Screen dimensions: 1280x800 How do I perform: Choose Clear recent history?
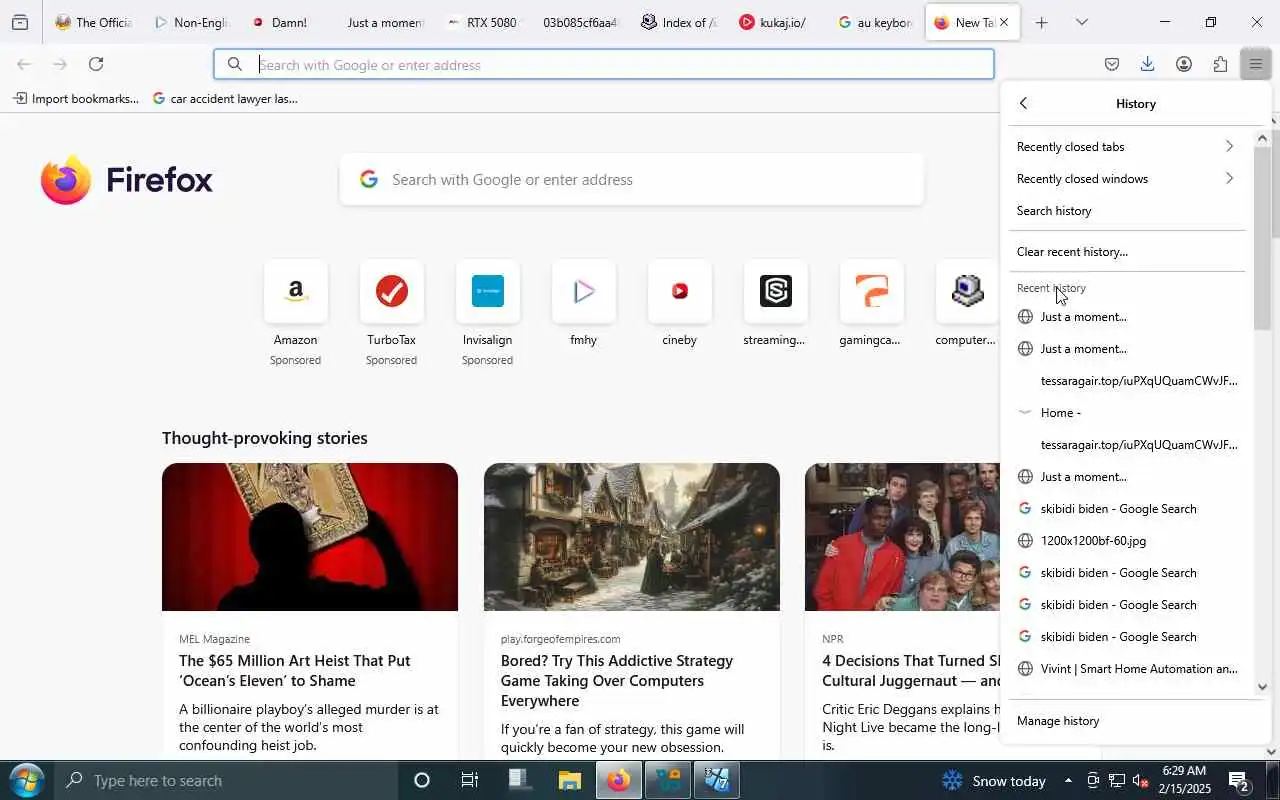[1126, 252]
